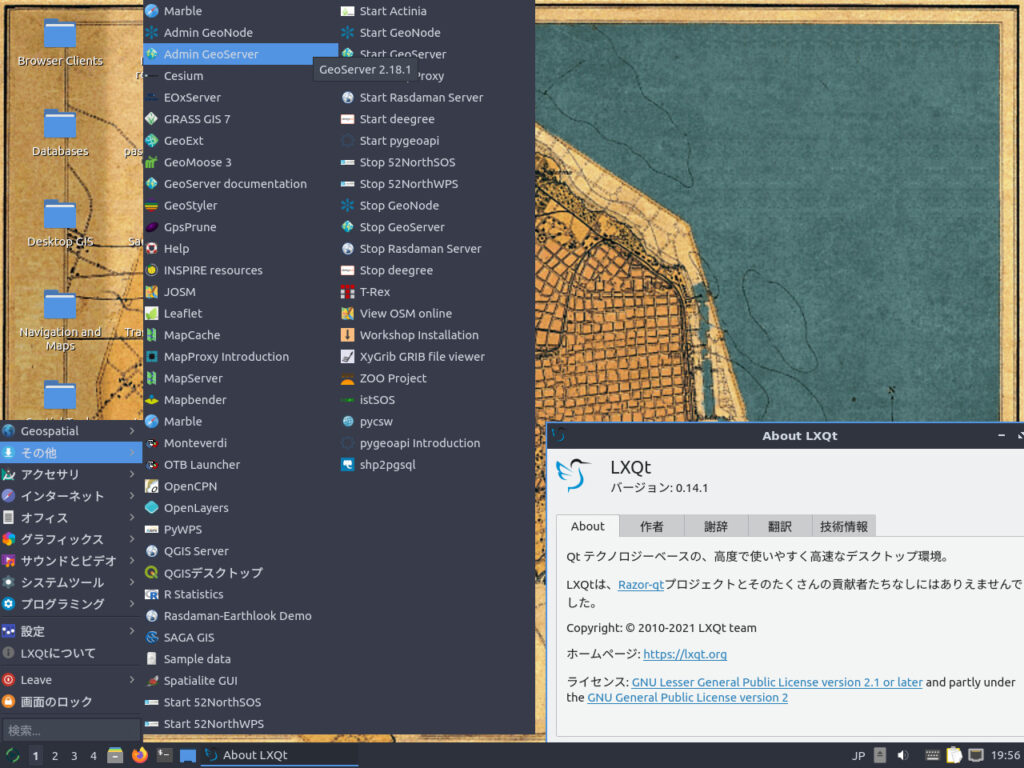1024x768 pixels.
Task: Switch to workspace 2 on the taskbar
Action: tap(57, 756)
